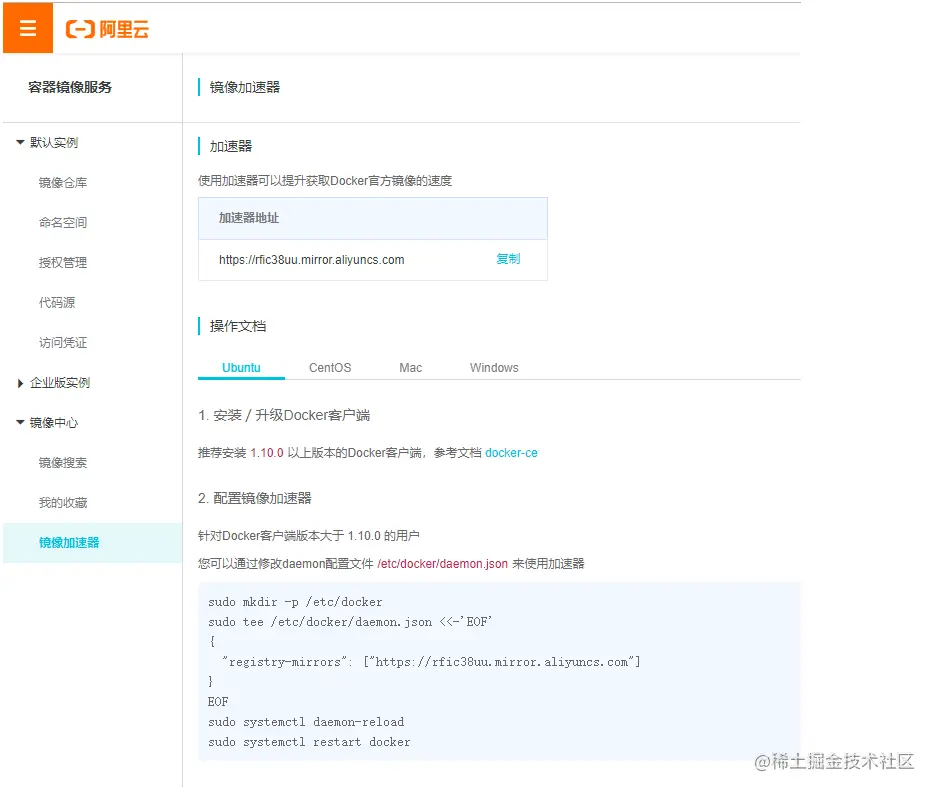Click the registry-mirrors line in code block
This screenshot has height=794, width=937.
pos(431,662)
